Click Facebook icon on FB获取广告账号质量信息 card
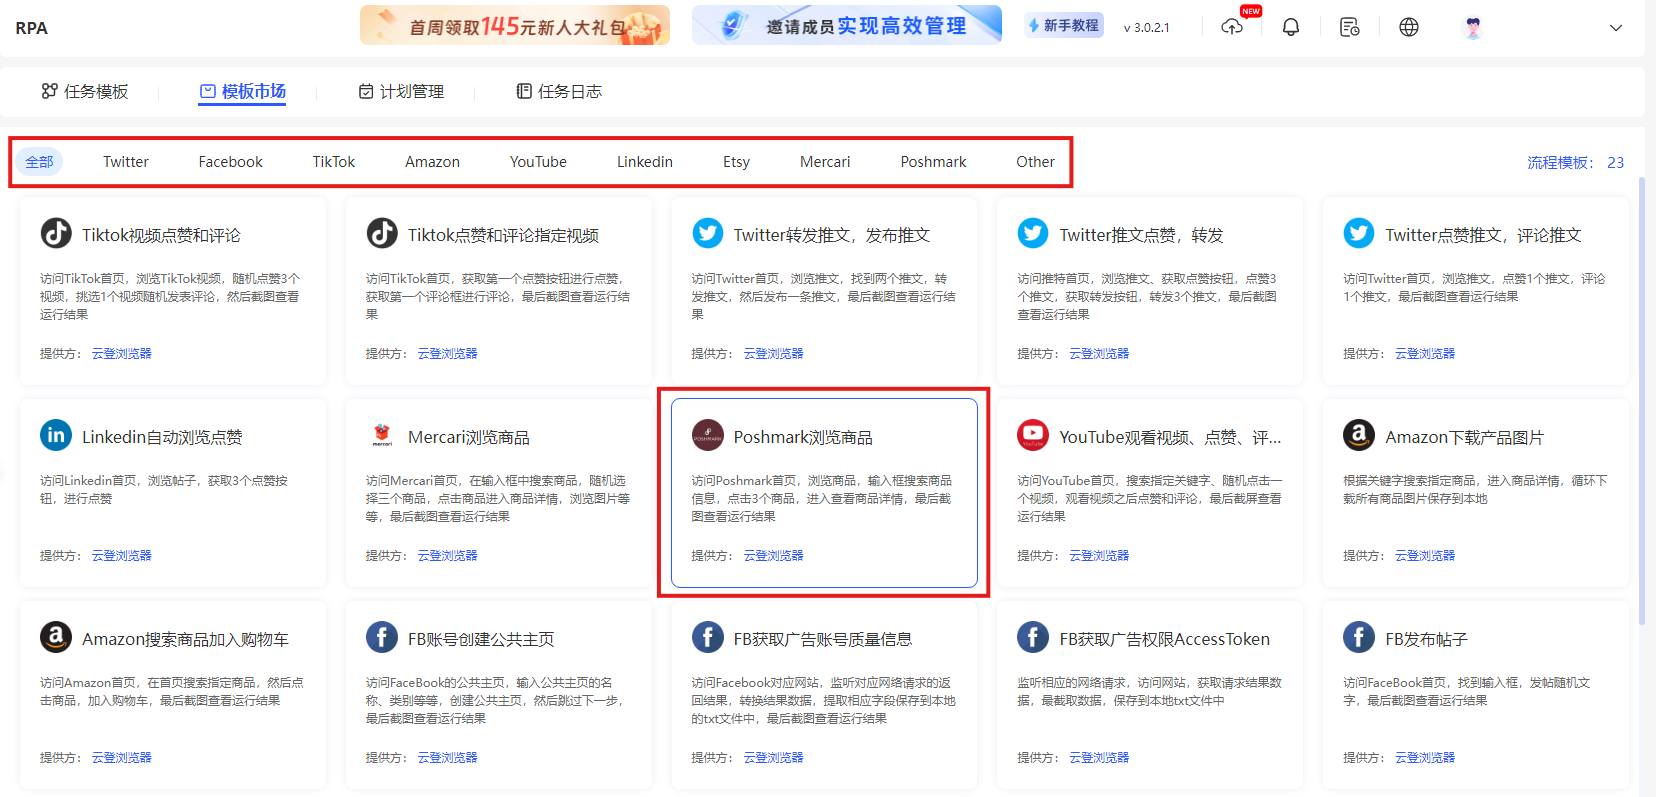 (x=708, y=637)
